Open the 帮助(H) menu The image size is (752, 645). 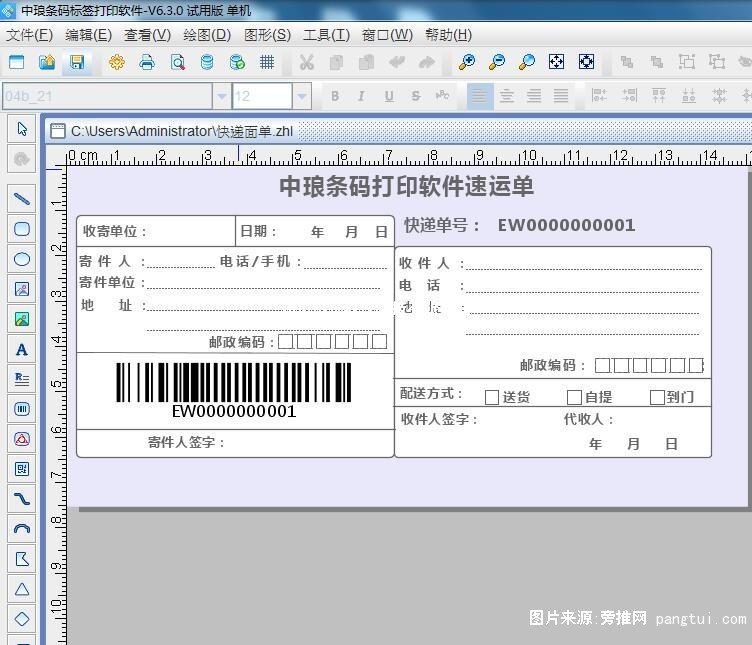(x=448, y=35)
